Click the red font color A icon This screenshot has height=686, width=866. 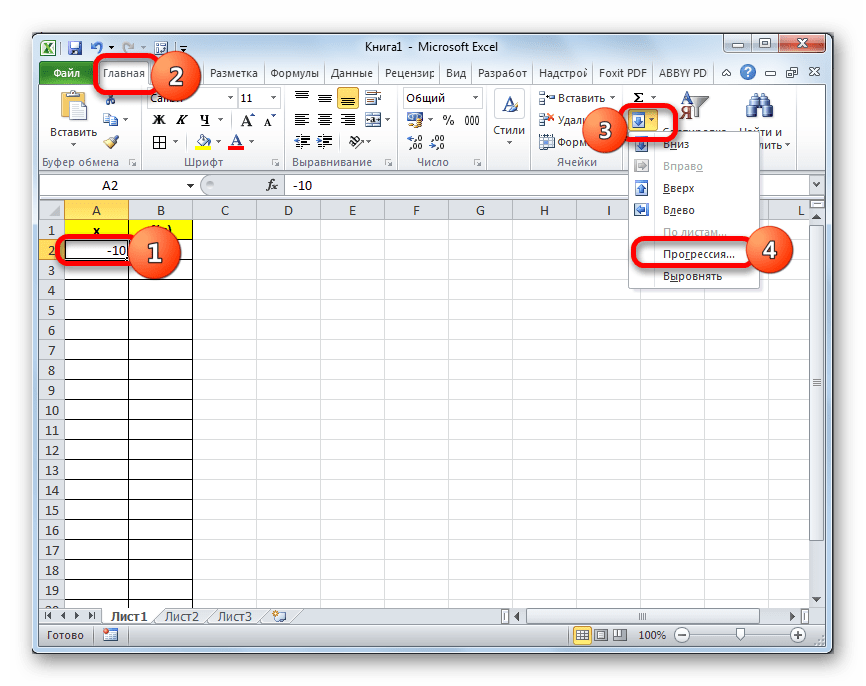click(236, 143)
